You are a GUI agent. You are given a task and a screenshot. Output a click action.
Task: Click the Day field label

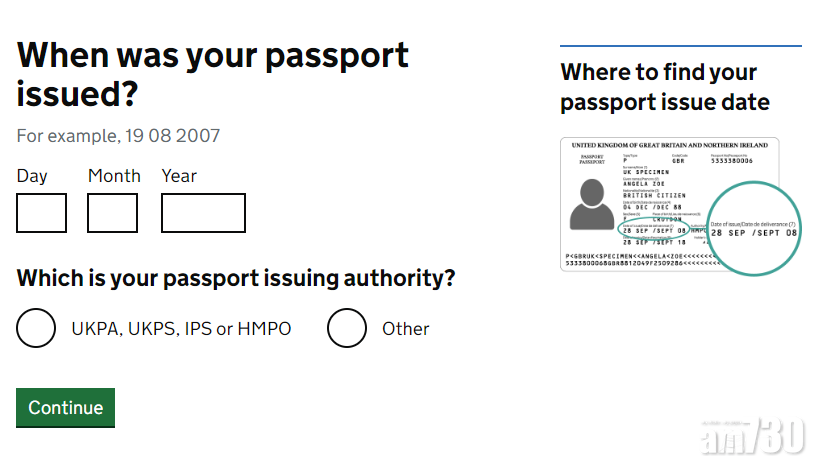(32, 176)
